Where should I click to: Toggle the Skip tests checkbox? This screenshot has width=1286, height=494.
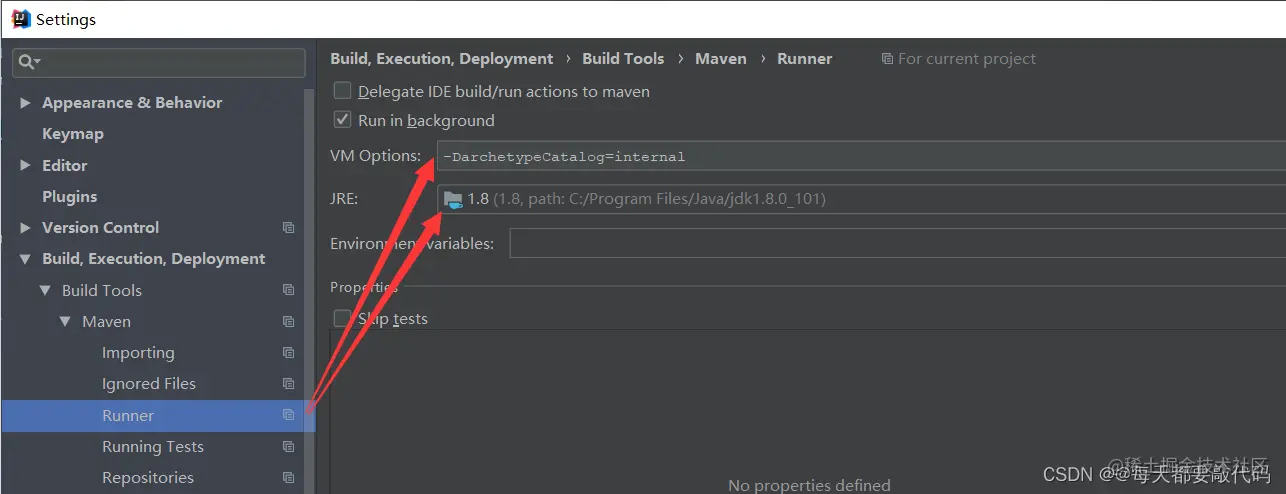pos(343,319)
